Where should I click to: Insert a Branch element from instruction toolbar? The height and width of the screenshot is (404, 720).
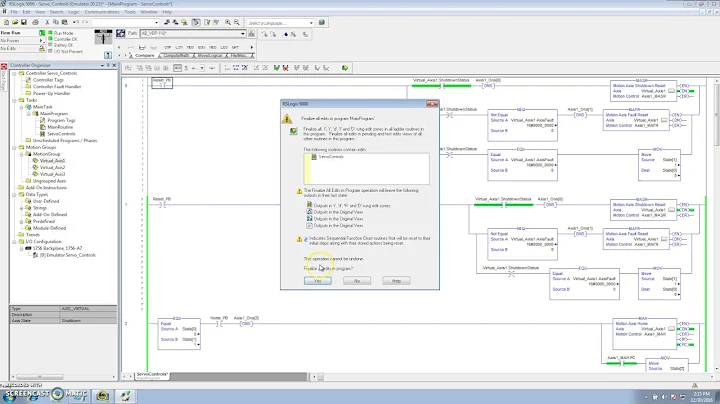(x=142, y=47)
